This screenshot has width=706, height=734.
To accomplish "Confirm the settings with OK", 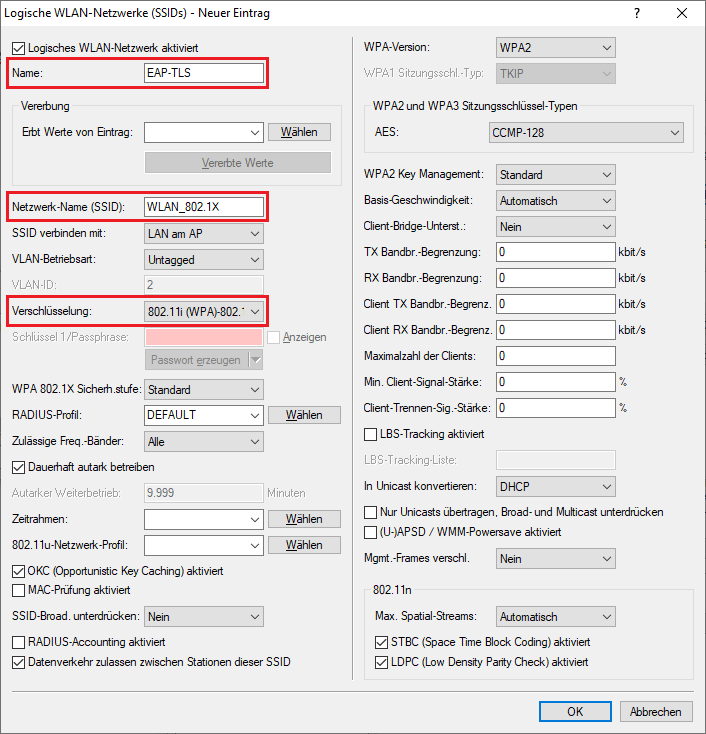I will tap(575, 712).
